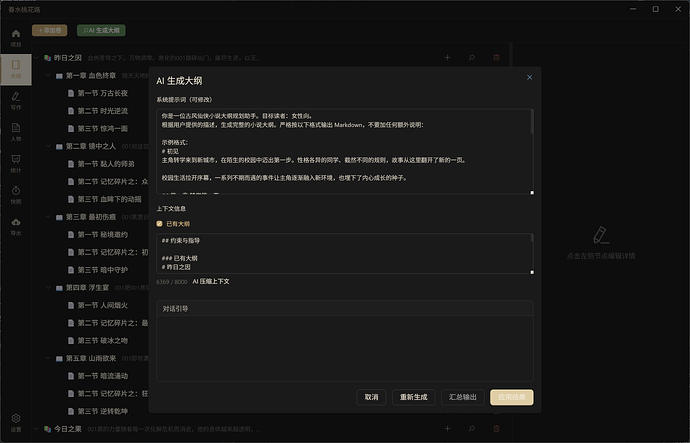Click book icon of 第一章 血色终章
This screenshot has width=690, height=443.
coord(59,76)
